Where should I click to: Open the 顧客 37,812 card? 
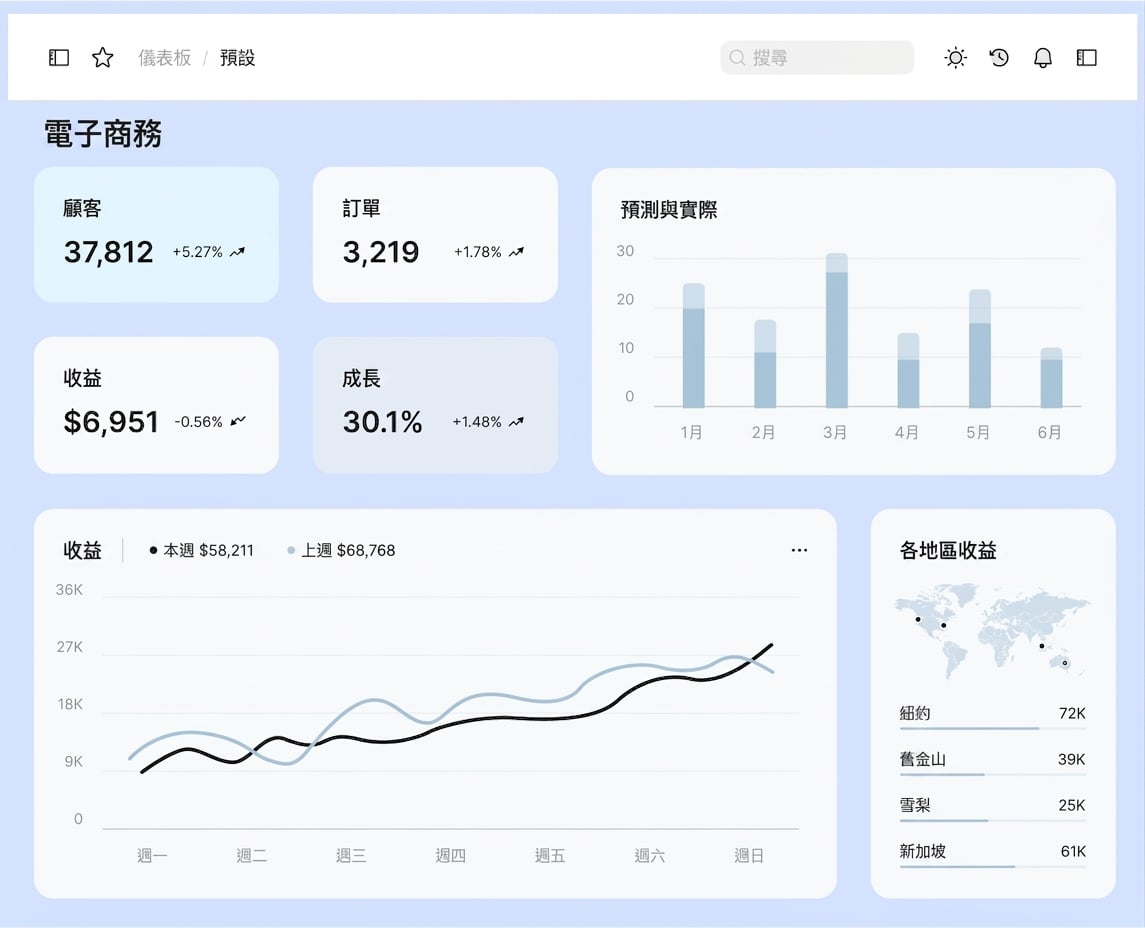tap(156, 234)
